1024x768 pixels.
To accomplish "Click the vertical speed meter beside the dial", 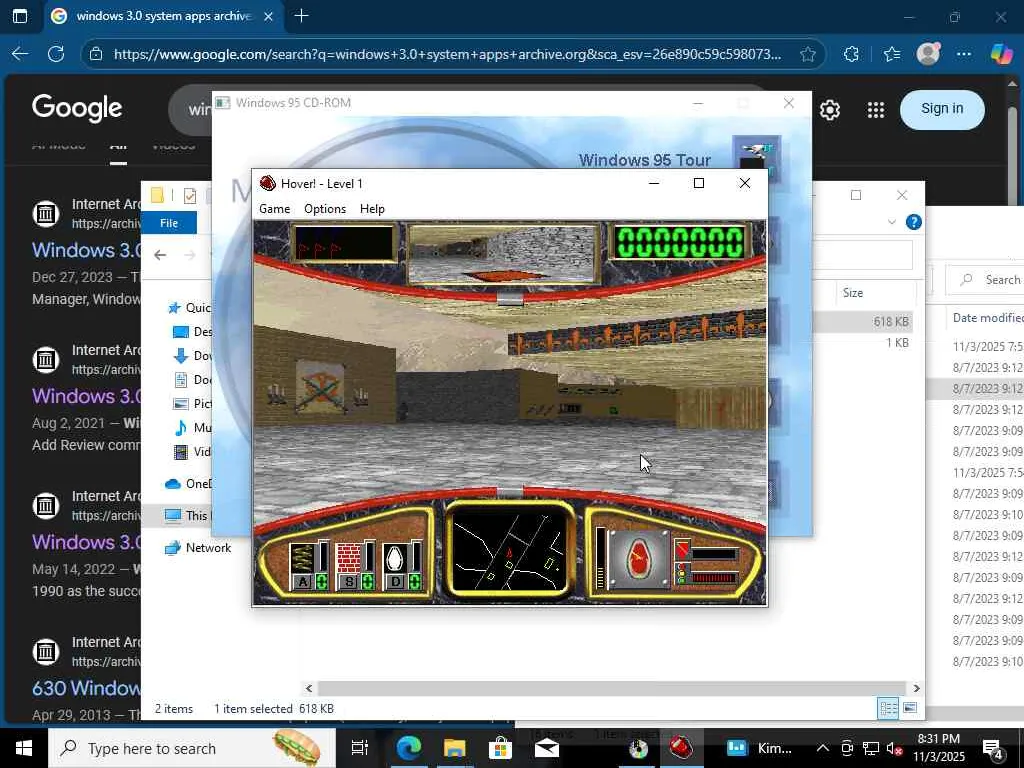I will (x=601, y=559).
